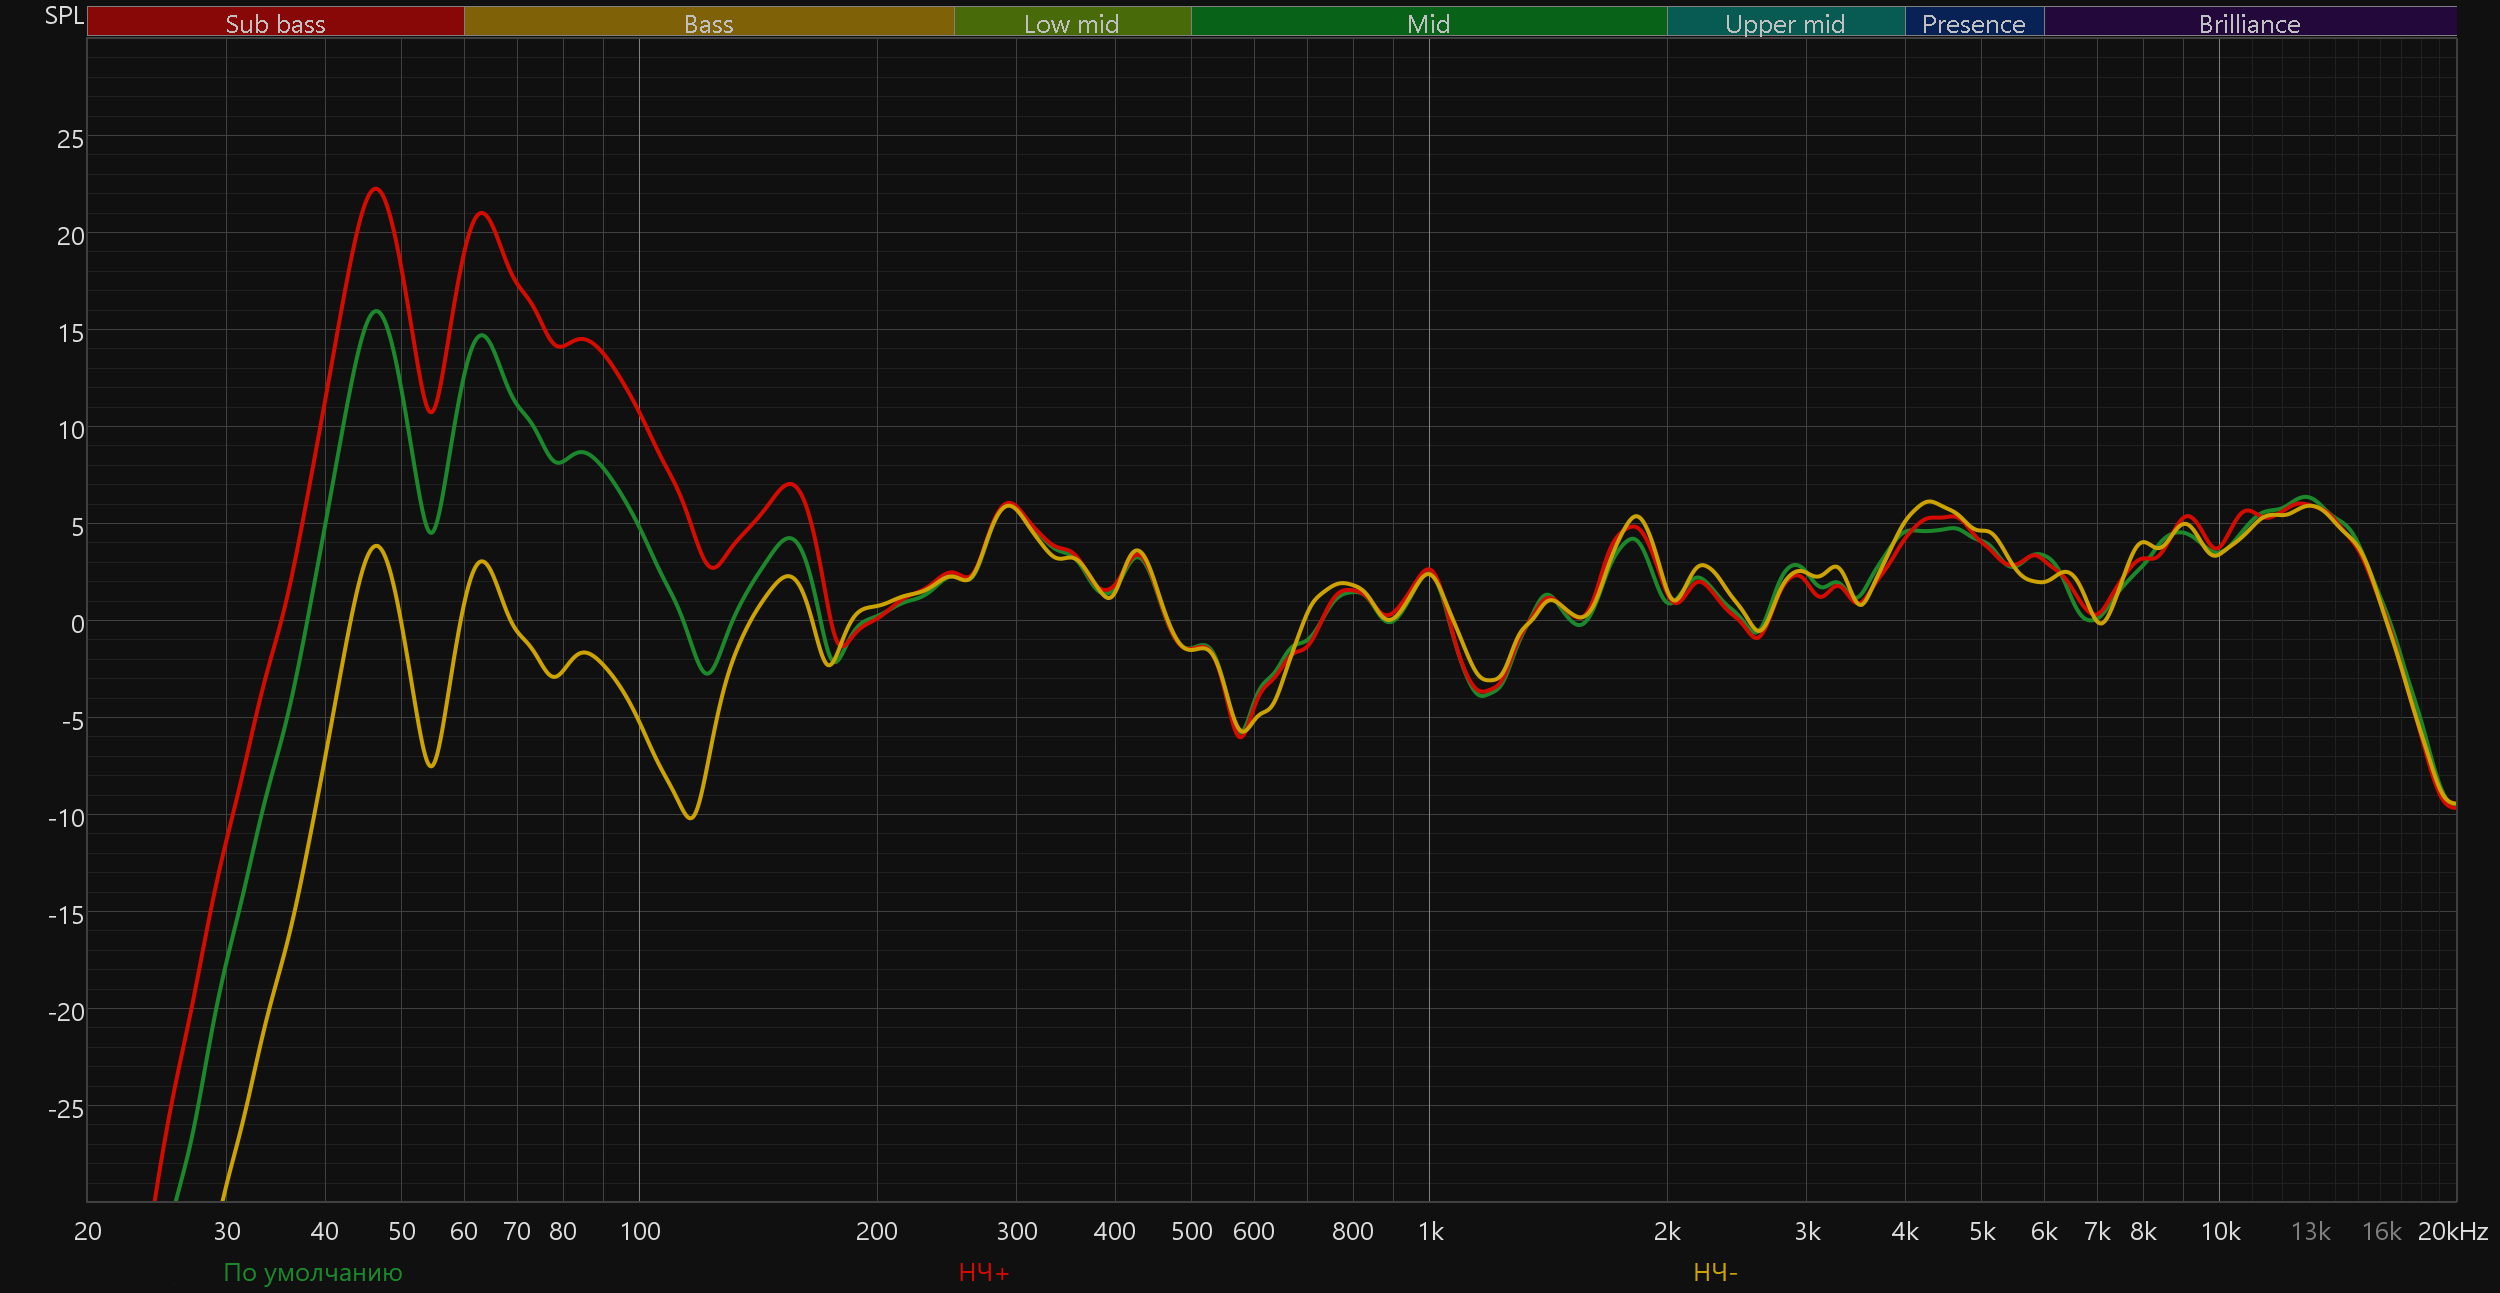Click the 25 dB level axis label
The image size is (2500, 1293).
point(70,139)
